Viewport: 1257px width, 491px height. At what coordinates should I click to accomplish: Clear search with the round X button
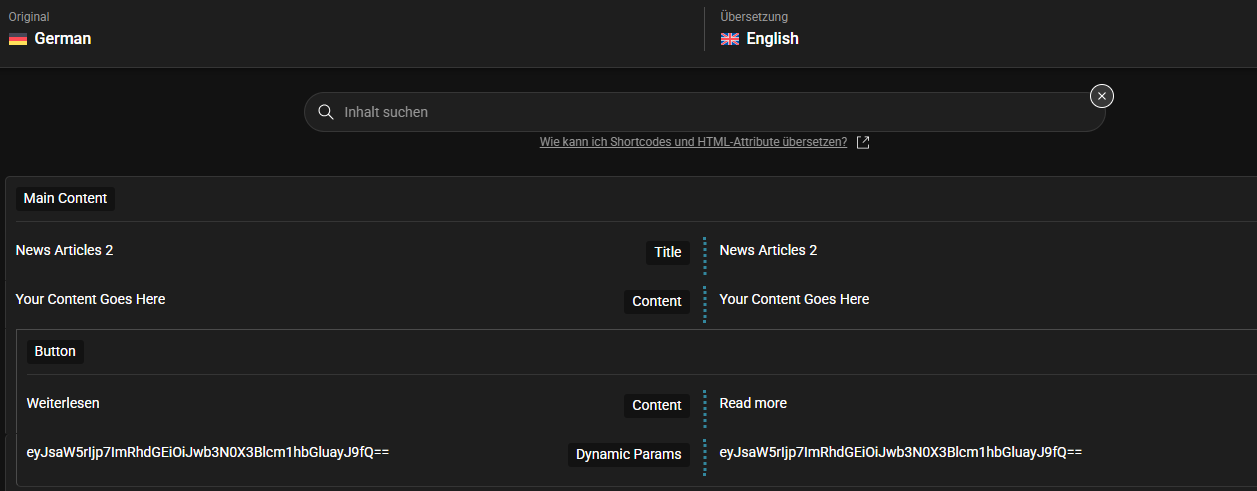click(x=1101, y=96)
